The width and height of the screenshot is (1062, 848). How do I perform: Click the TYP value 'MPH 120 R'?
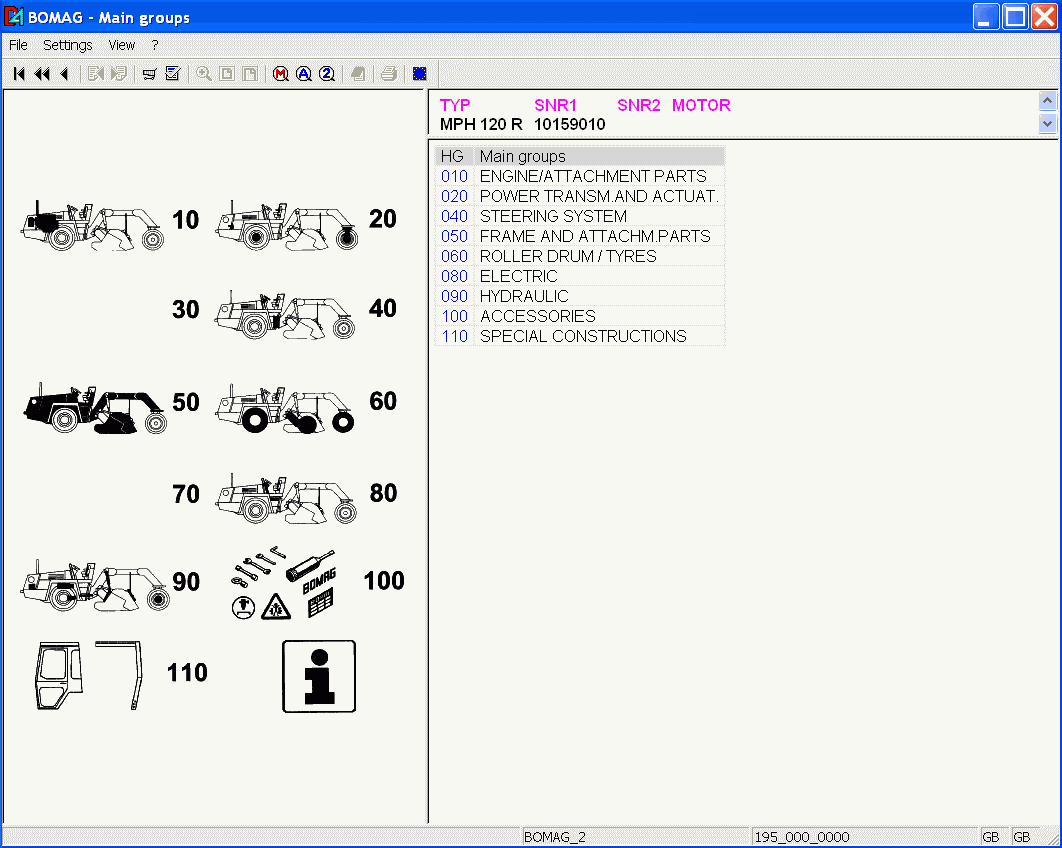tap(481, 125)
